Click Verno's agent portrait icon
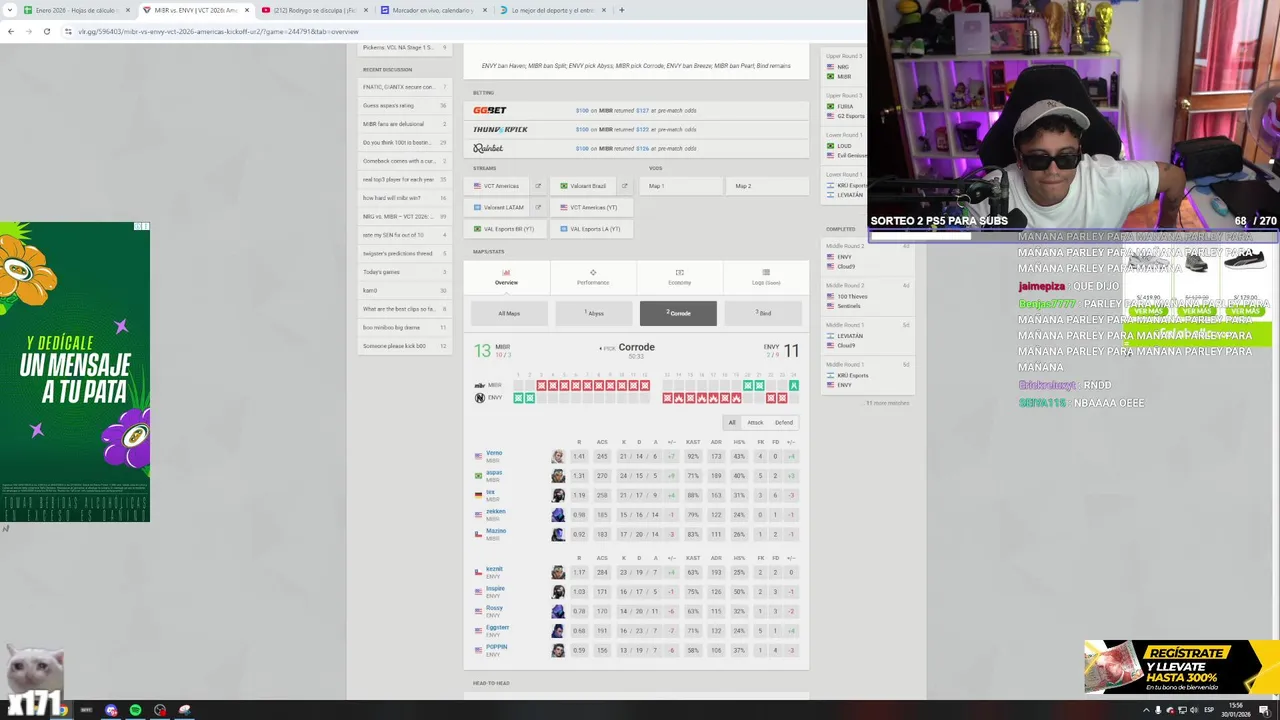 click(x=558, y=456)
